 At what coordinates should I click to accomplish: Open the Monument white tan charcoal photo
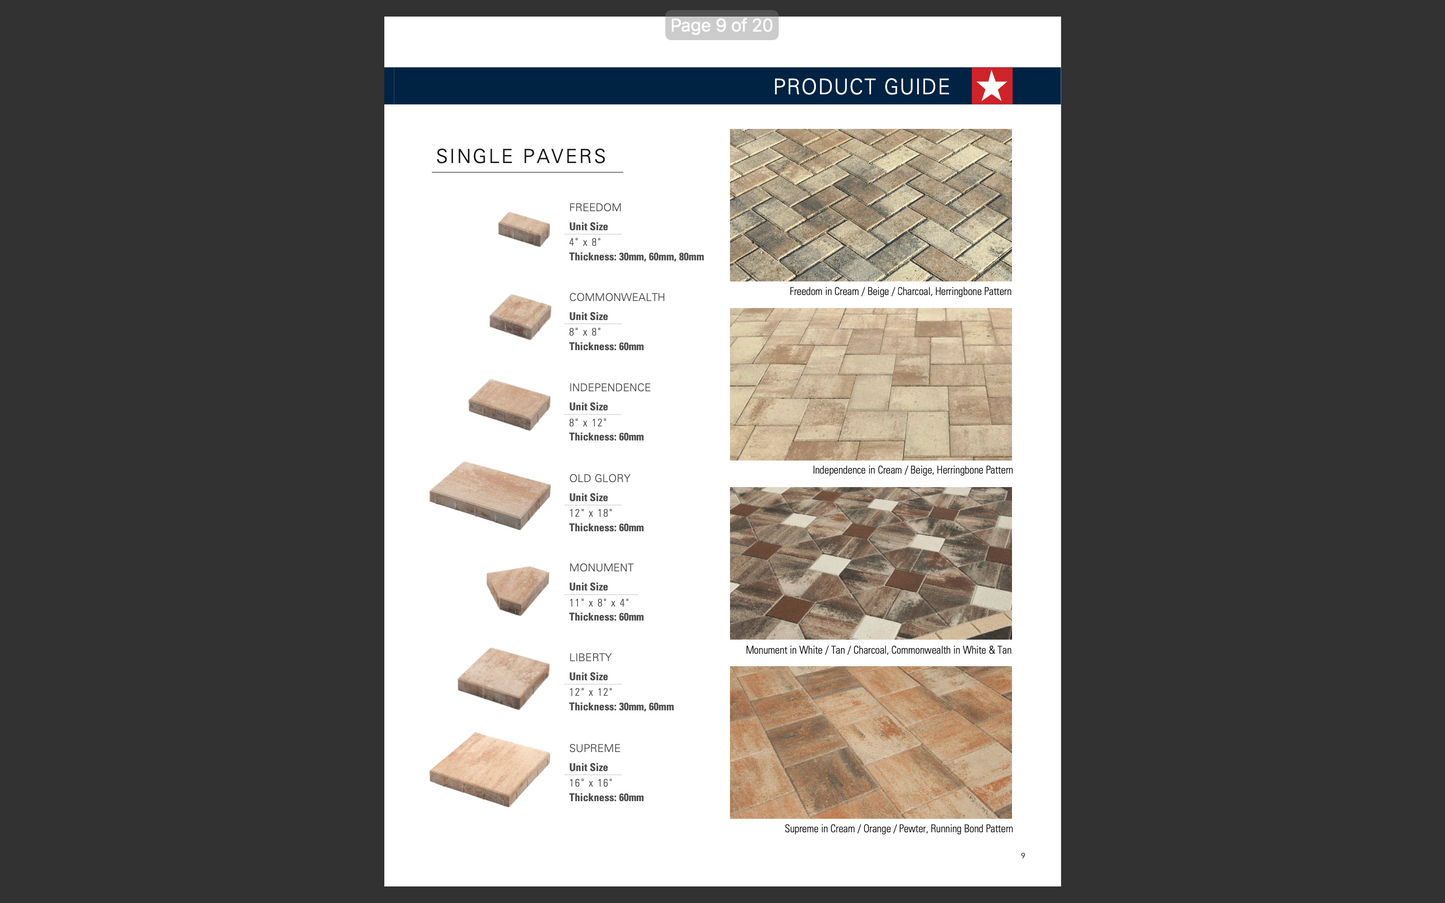(x=870, y=562)
